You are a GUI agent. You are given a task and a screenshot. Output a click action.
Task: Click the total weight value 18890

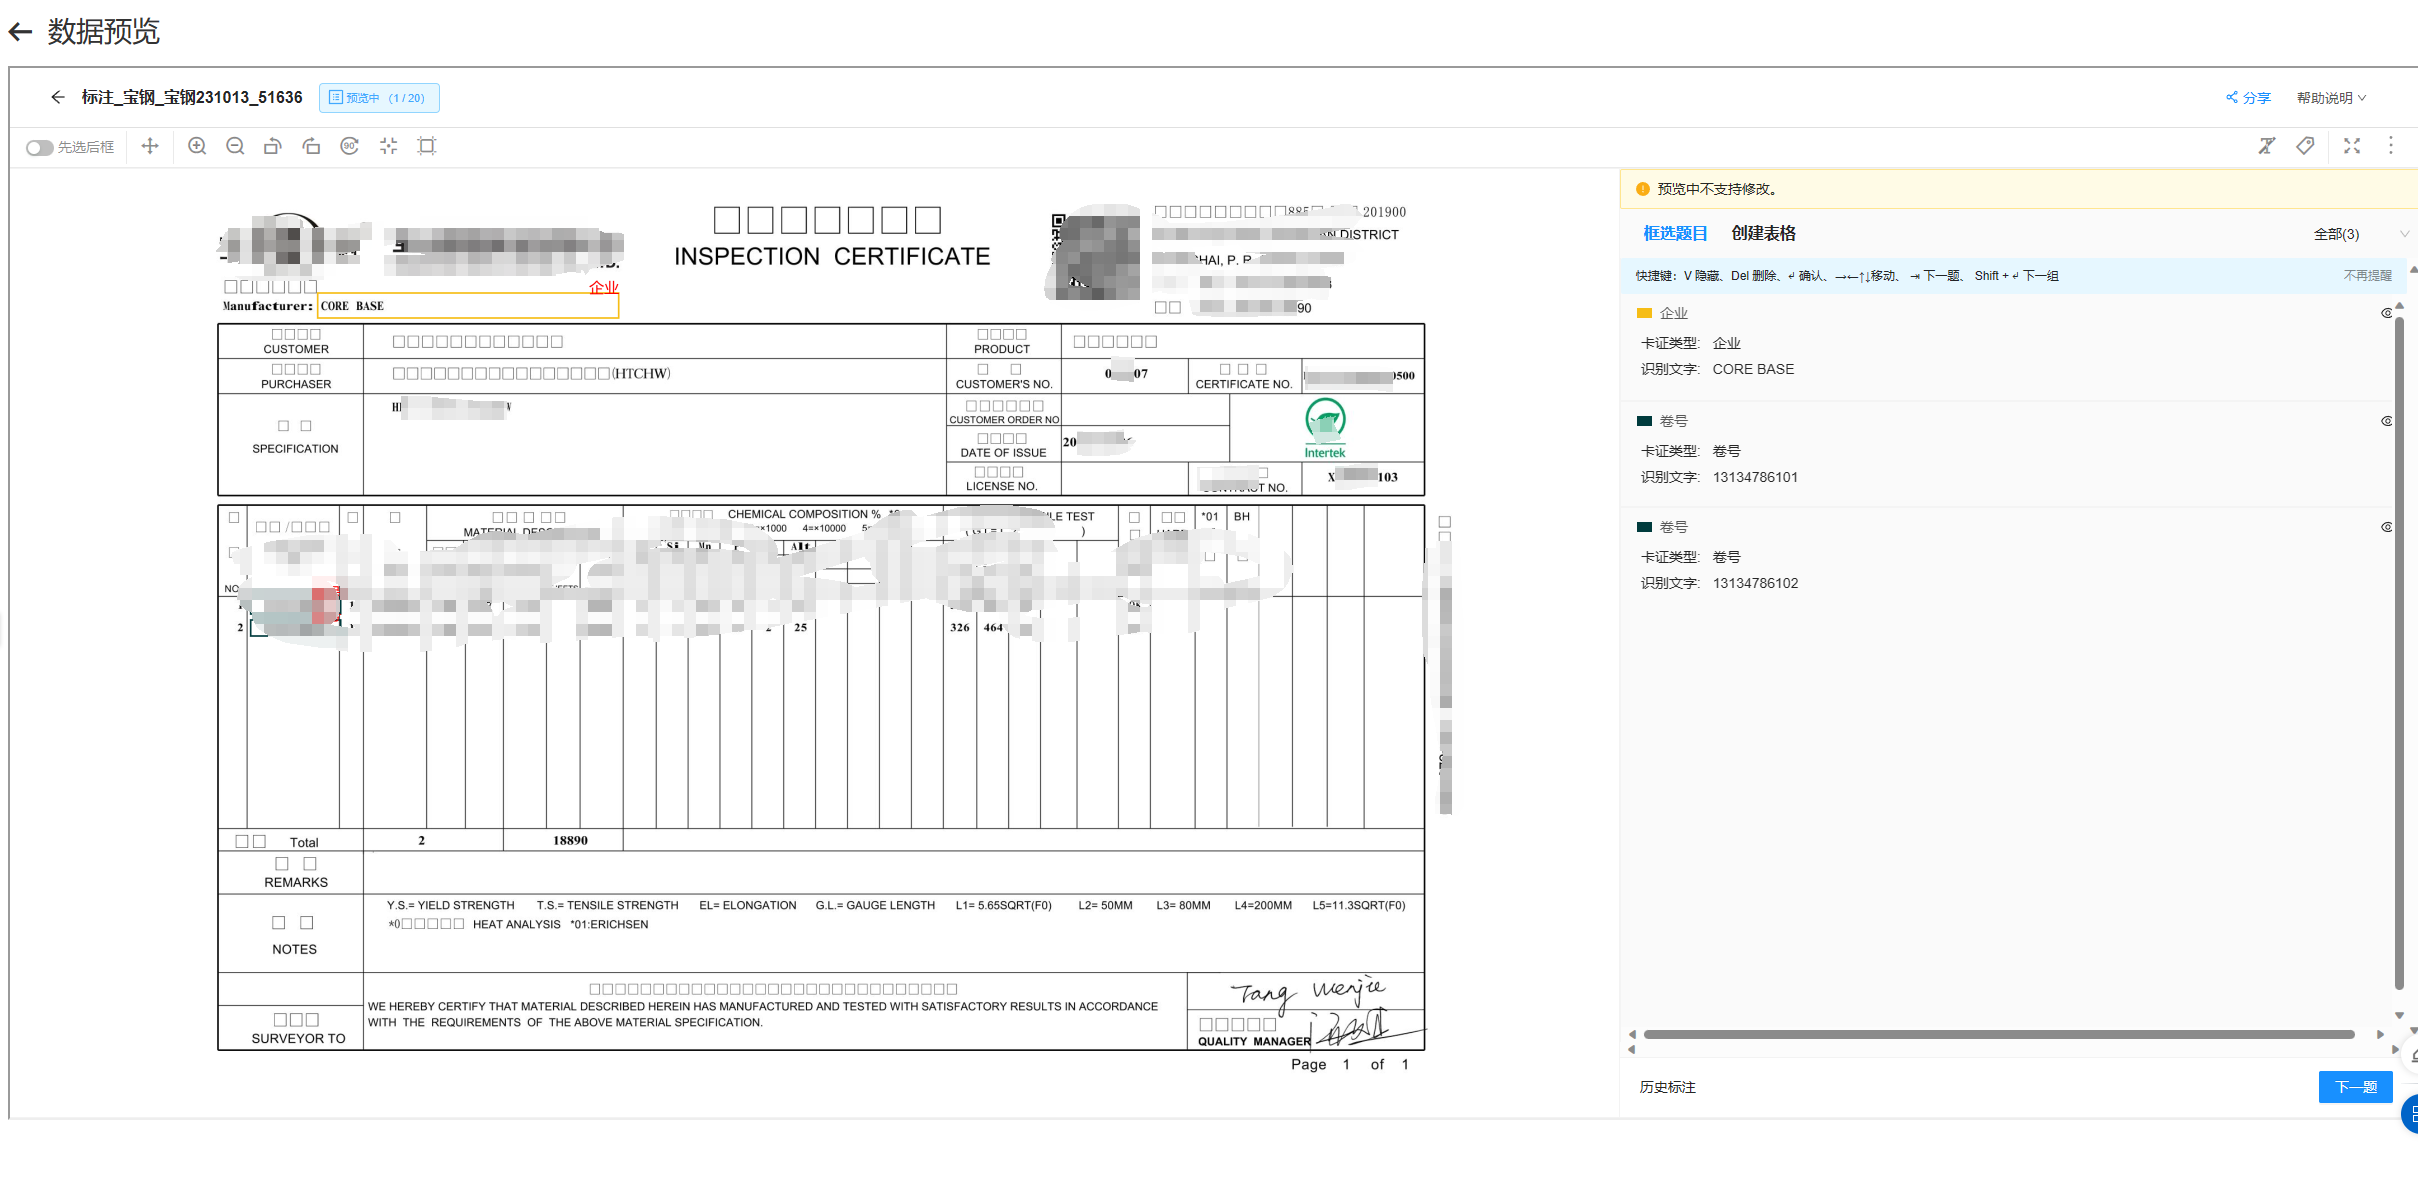click(570, 840)
